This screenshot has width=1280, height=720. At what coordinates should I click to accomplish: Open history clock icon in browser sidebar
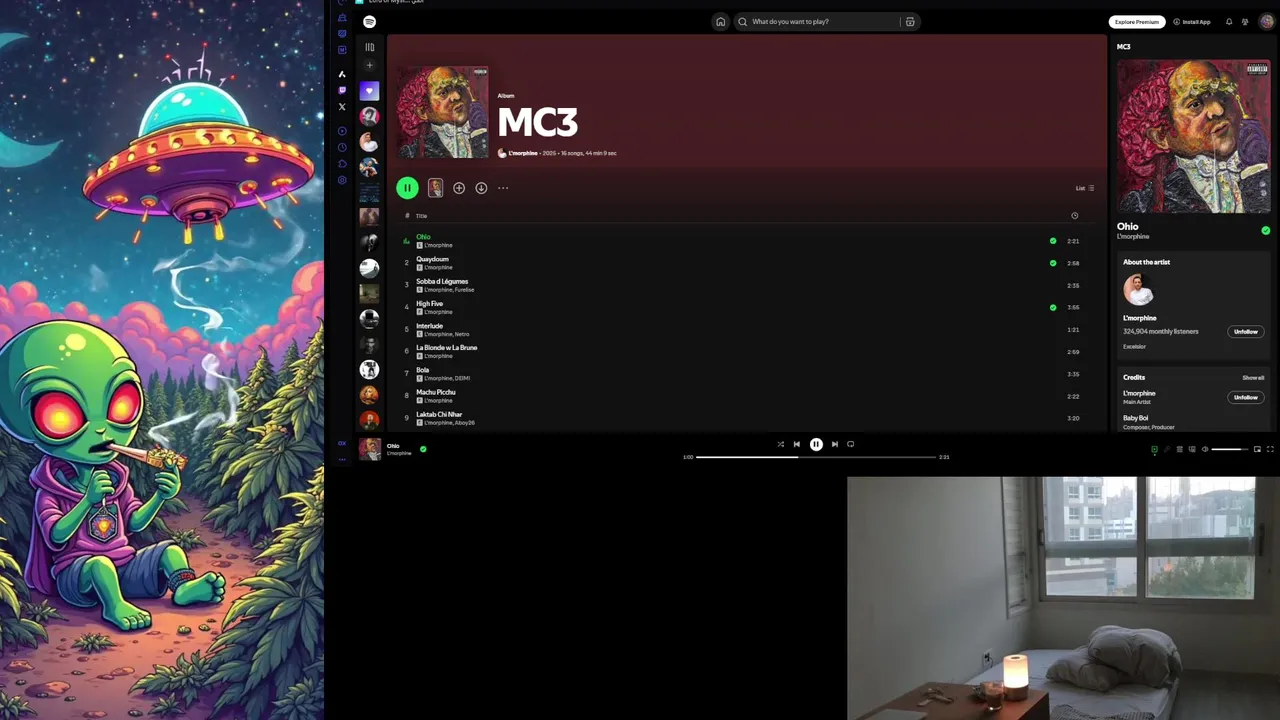pyautogui.click(x=342, y=147)
